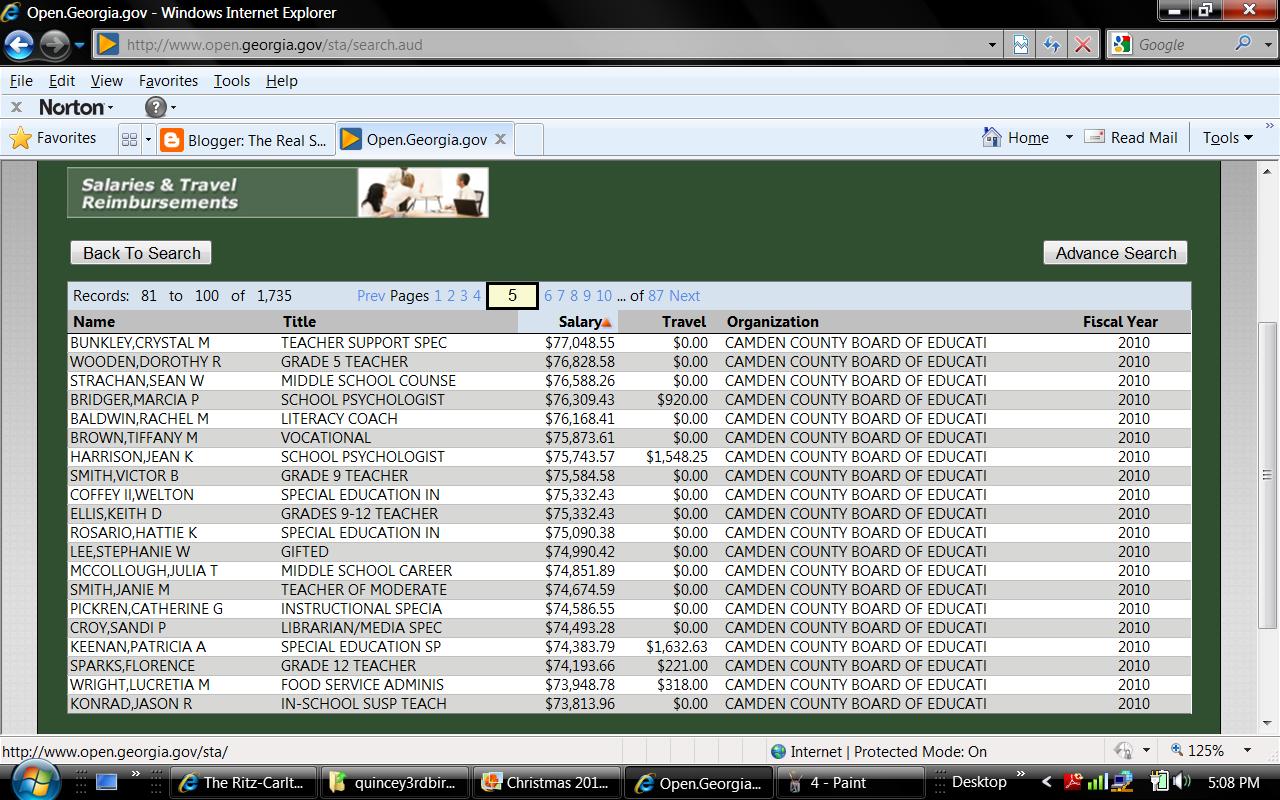Close the Norton toolbar with X
This screenshot has width=1280, height=800.
coord(16,107)
